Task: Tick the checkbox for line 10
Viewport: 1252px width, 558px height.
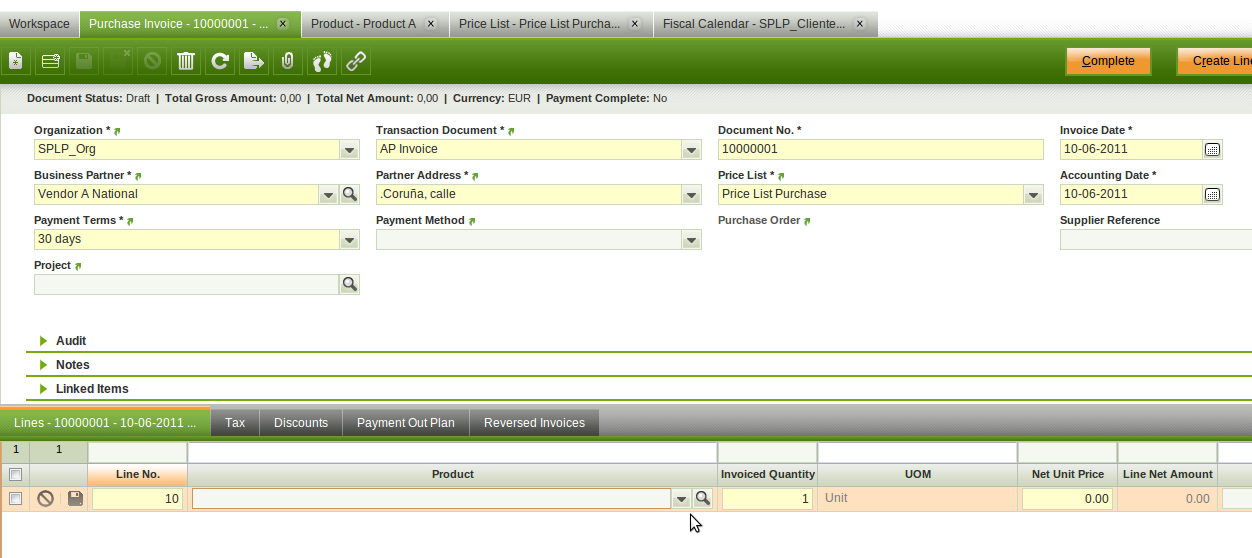Action: [15, 498]
